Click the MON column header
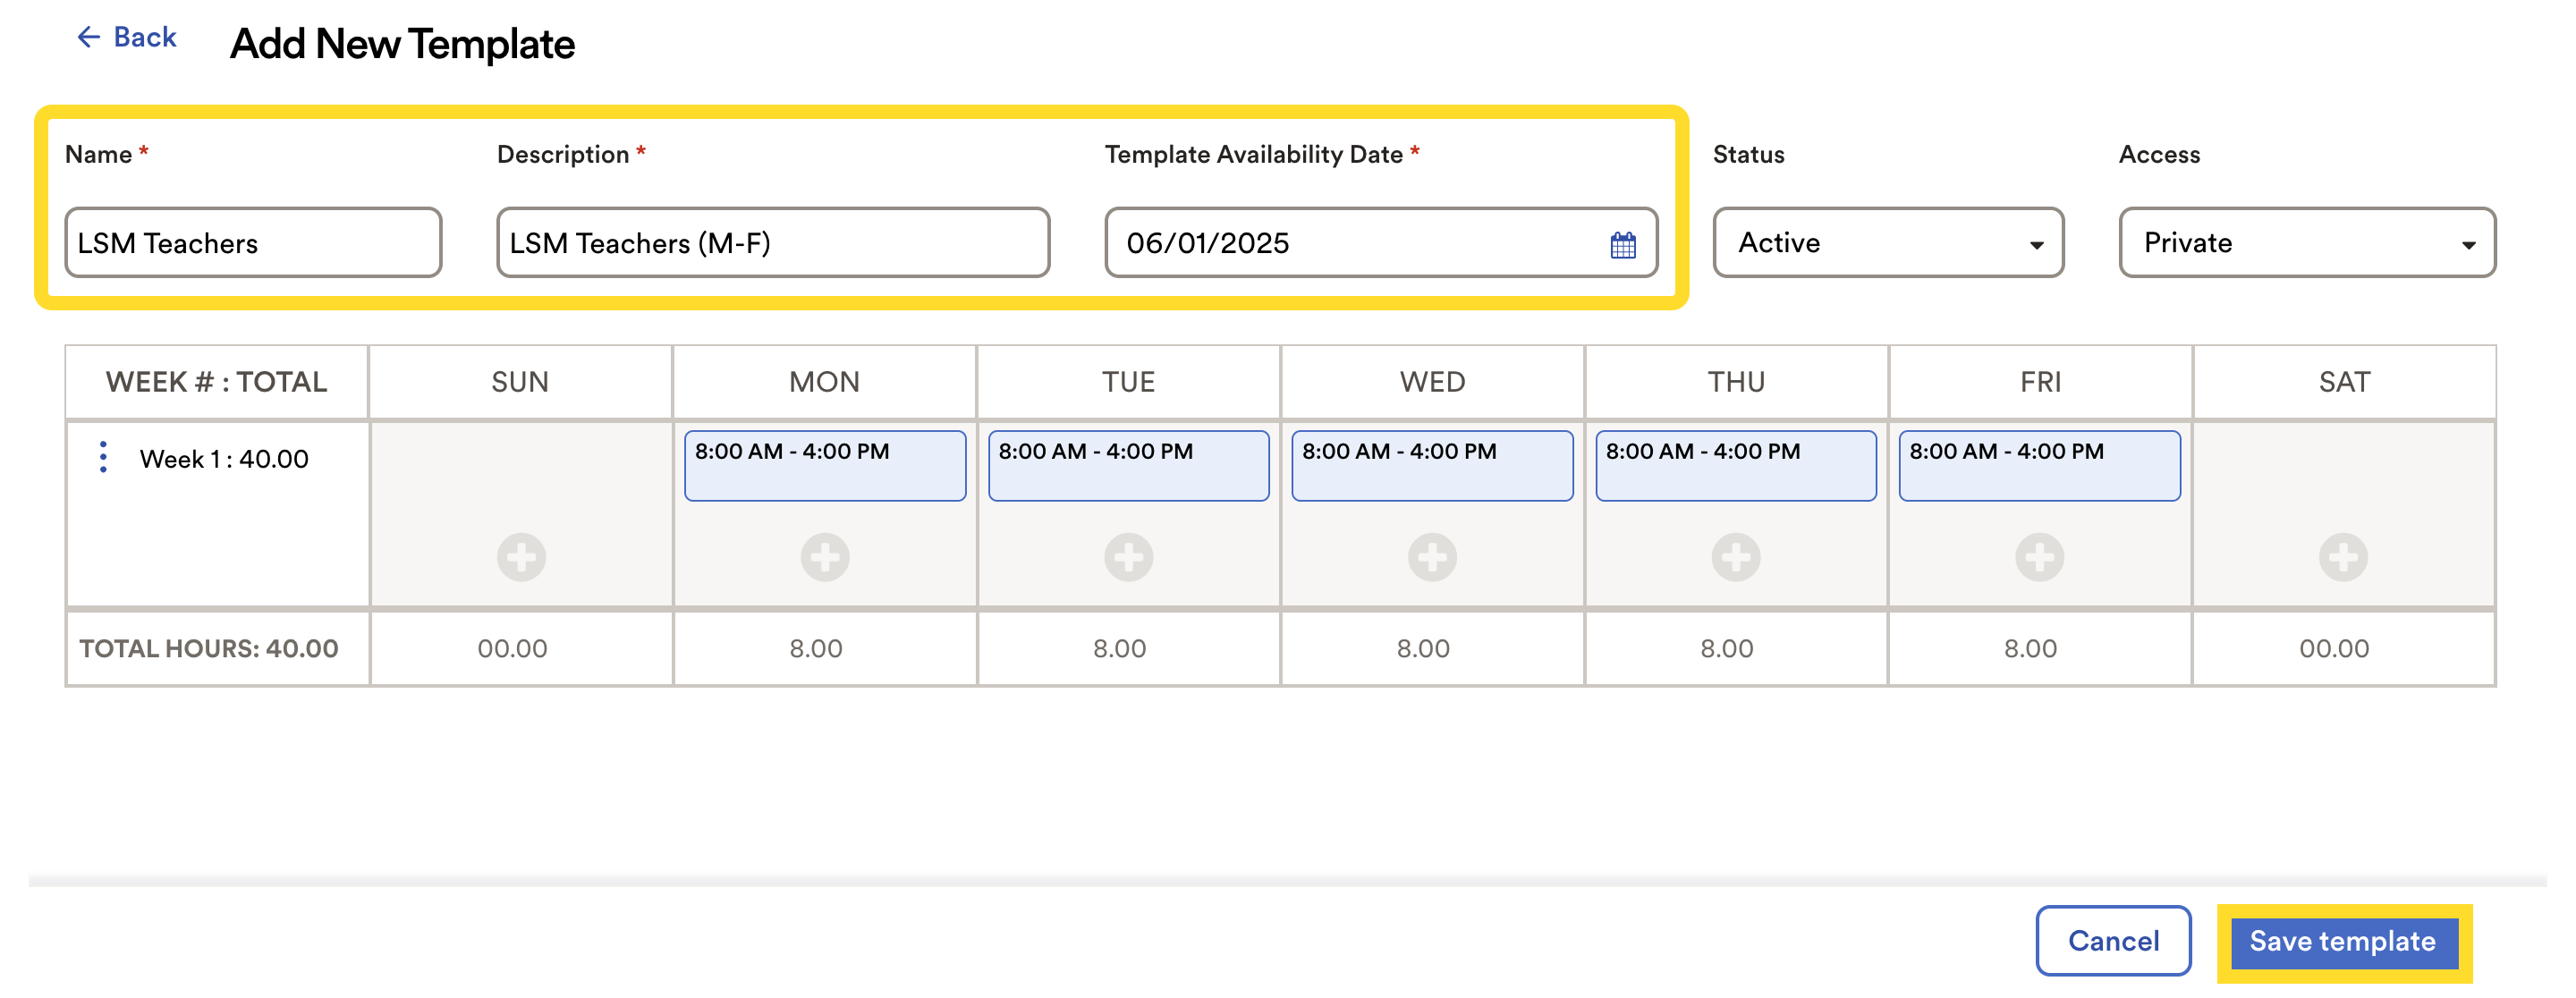2576x998 pixels. pyautogui.click(x=824, y=382)
